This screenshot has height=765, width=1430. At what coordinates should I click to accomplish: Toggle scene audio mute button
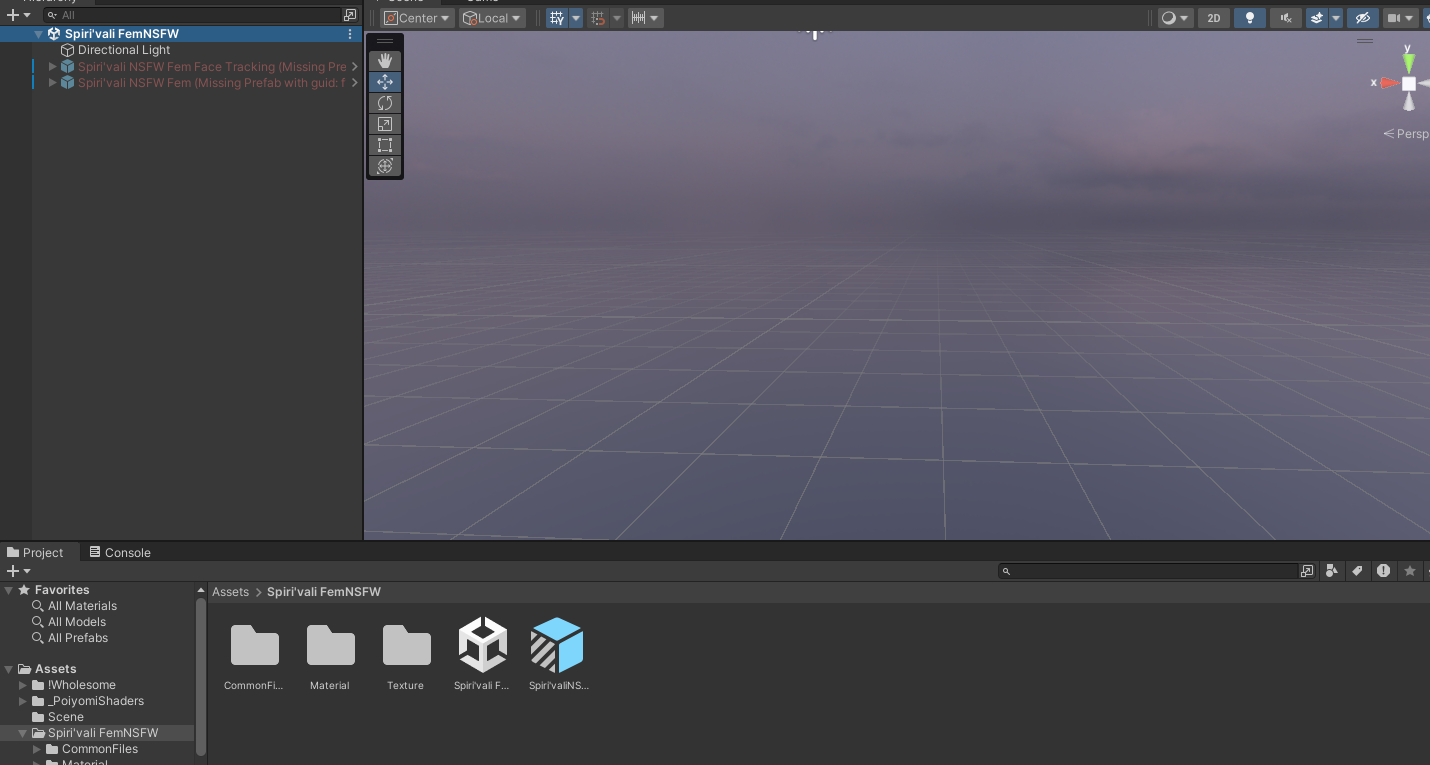[x=1285, y=18]
